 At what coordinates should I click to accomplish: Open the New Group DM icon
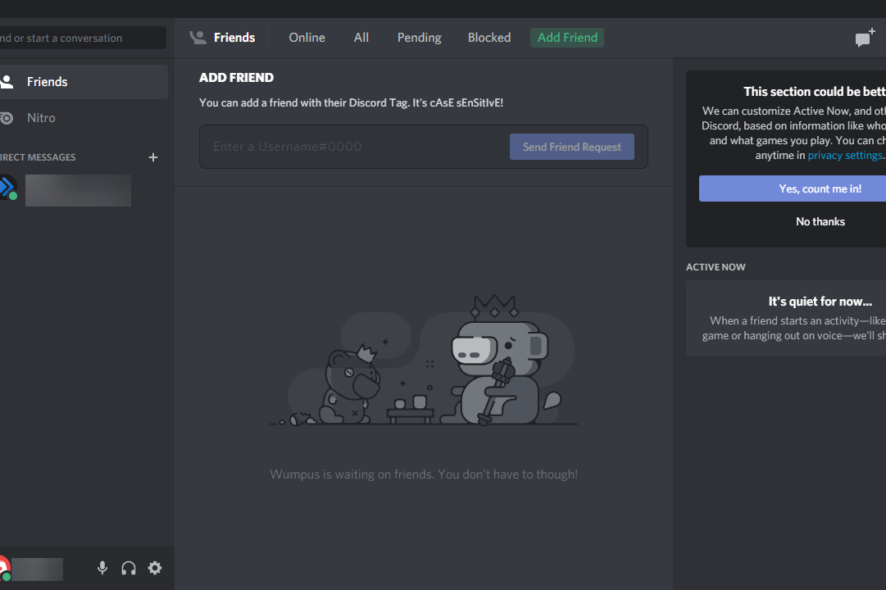point(865,38)
